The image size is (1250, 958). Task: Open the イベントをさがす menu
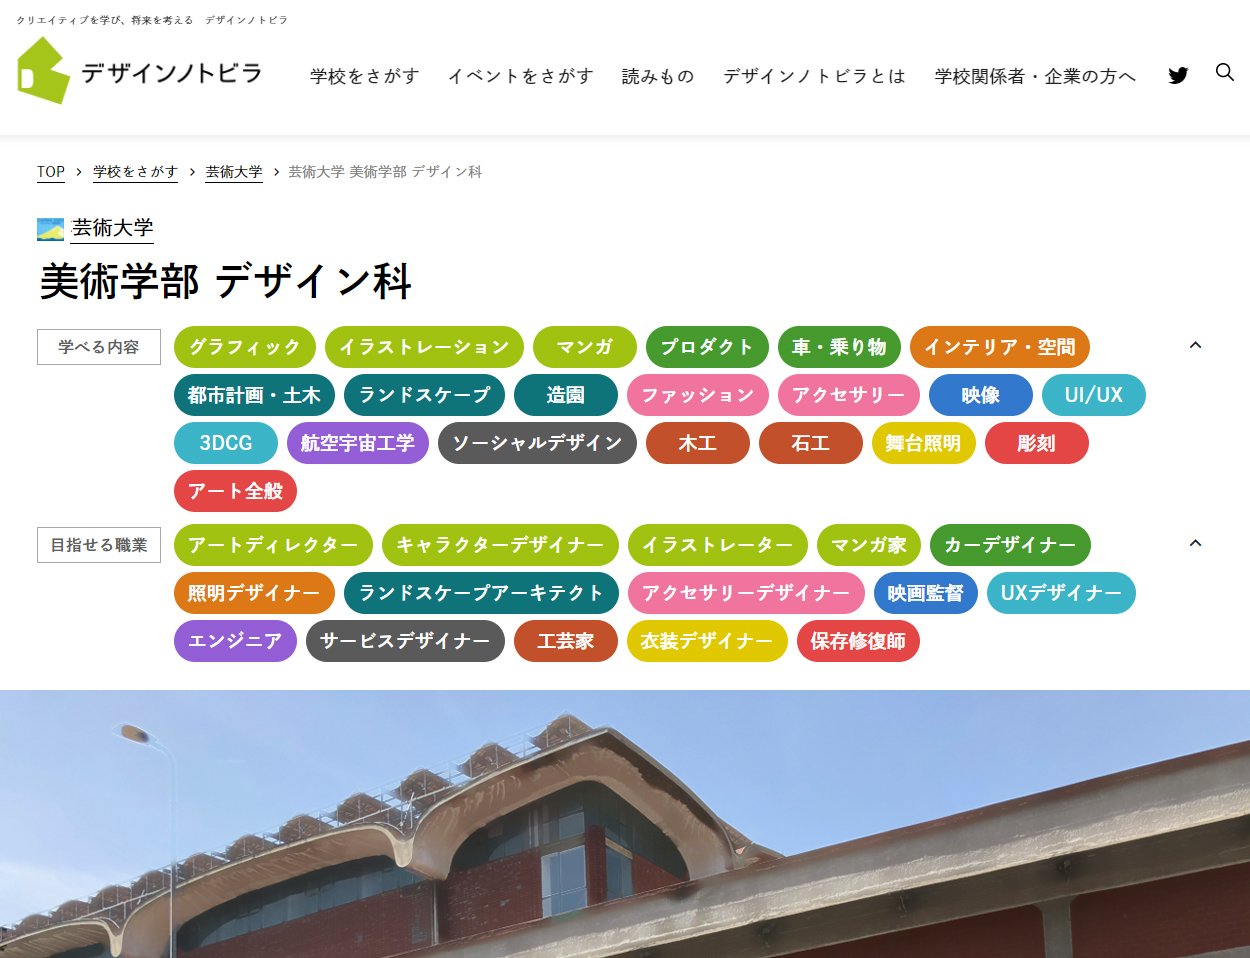(521, 76)
